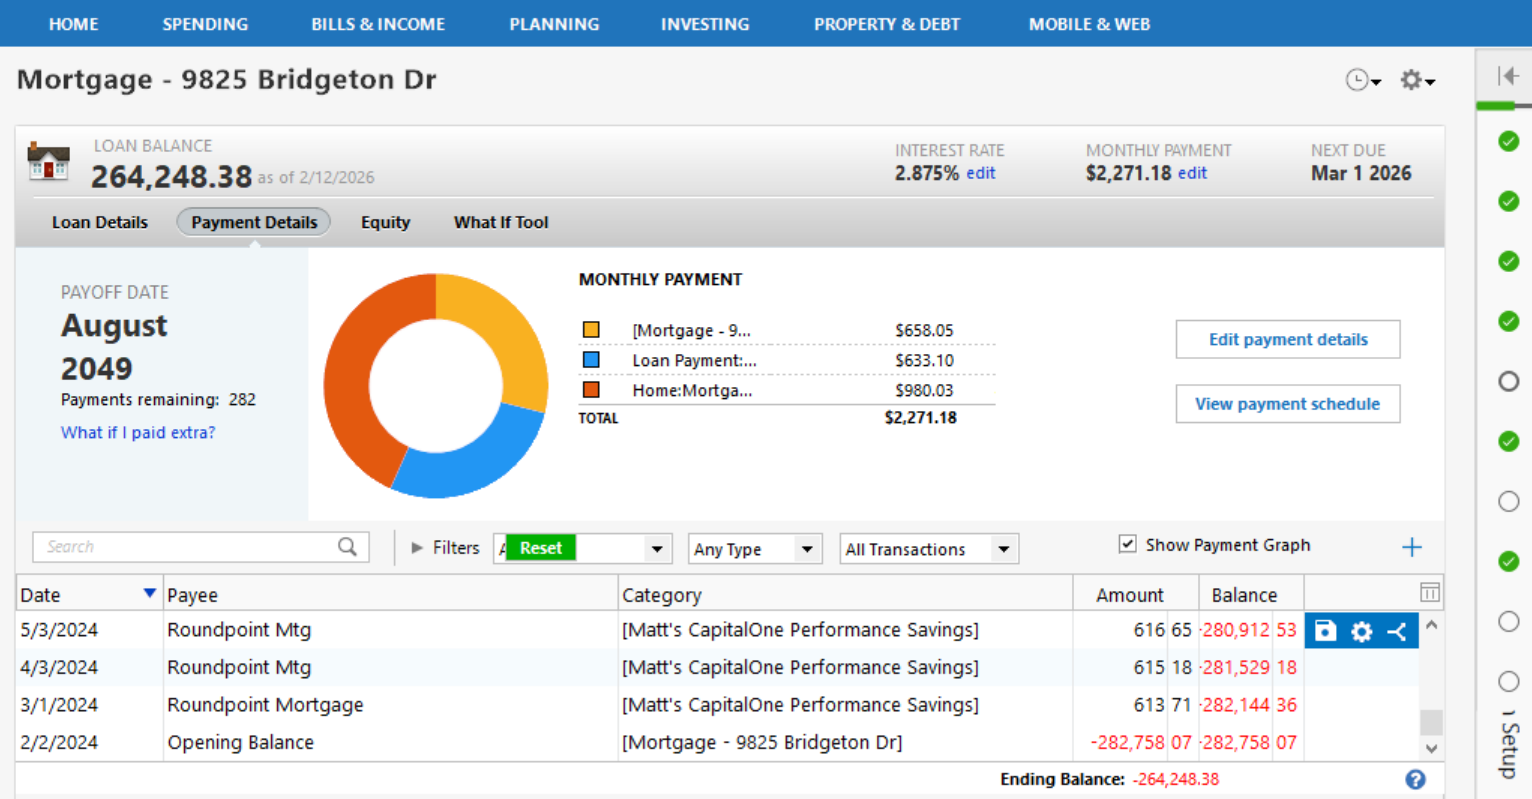Image resolution: width=1532 pixels, height=799 pixels.
Task: Open the transaction gear options icon
Action: [1361, 631]
